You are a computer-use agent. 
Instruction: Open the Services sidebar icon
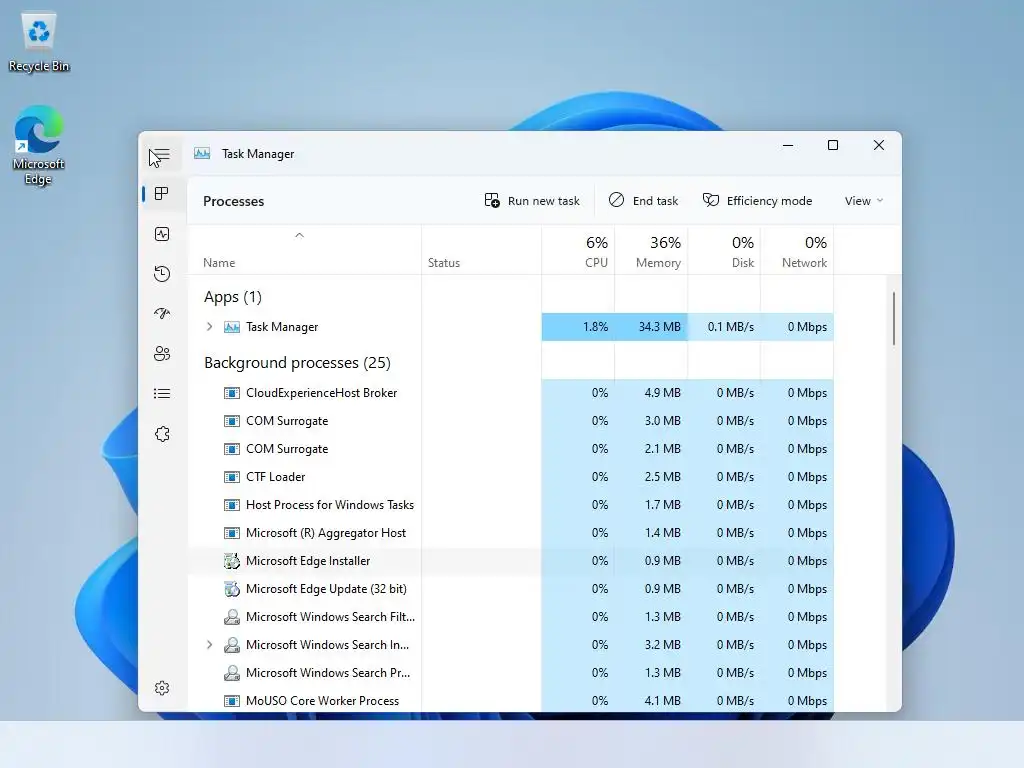pos(162,434)
